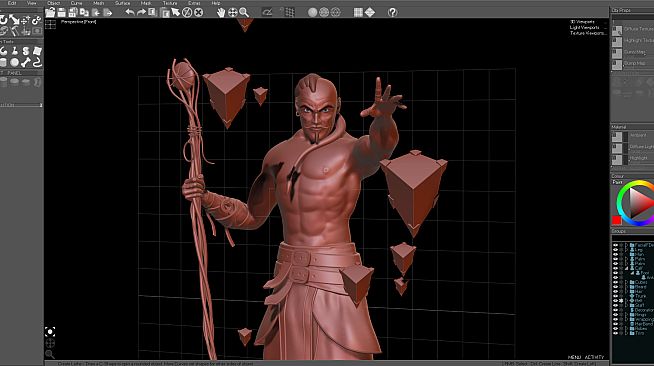Activate the hand pan tool
This screenshot has width=654, height=366.
221,13
